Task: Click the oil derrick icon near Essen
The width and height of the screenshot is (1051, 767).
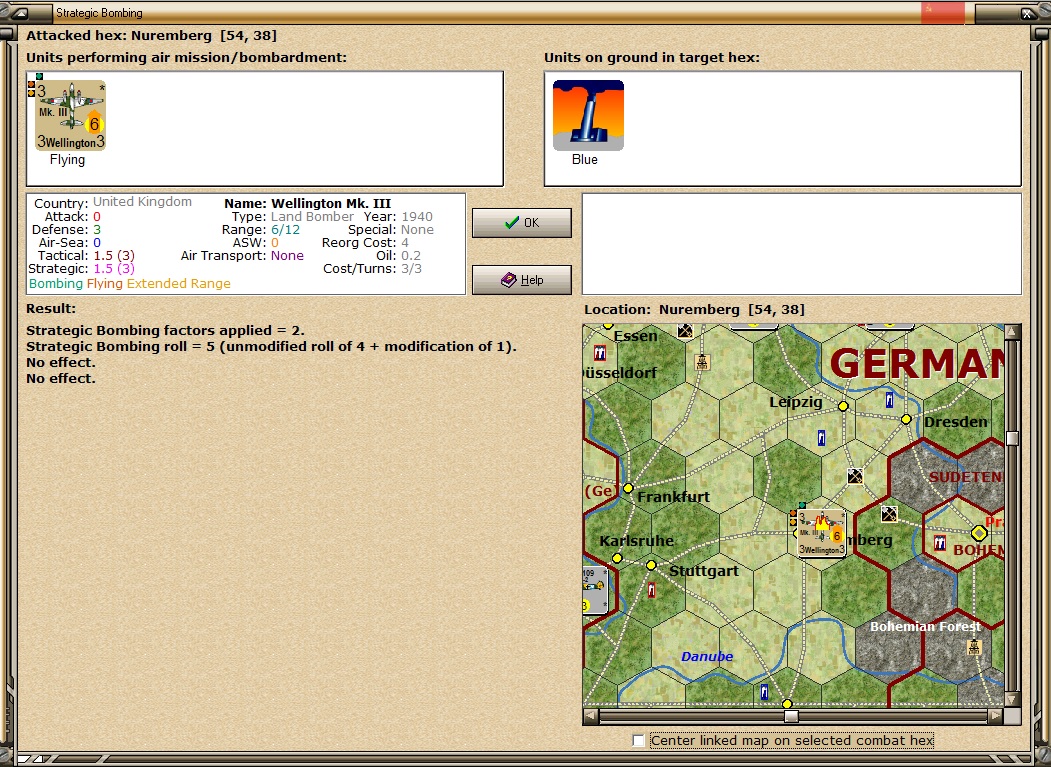Action: [x=702, y=363]
